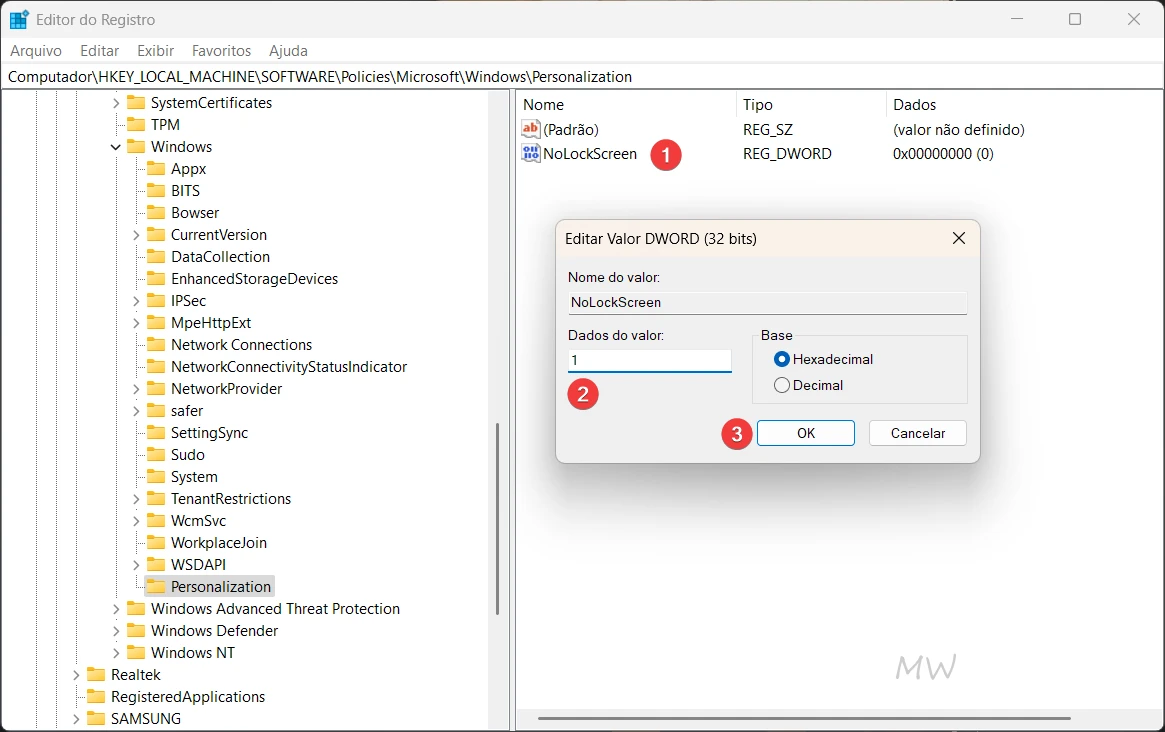
Task: Confirm with the OK button
Action: [806, 433]
